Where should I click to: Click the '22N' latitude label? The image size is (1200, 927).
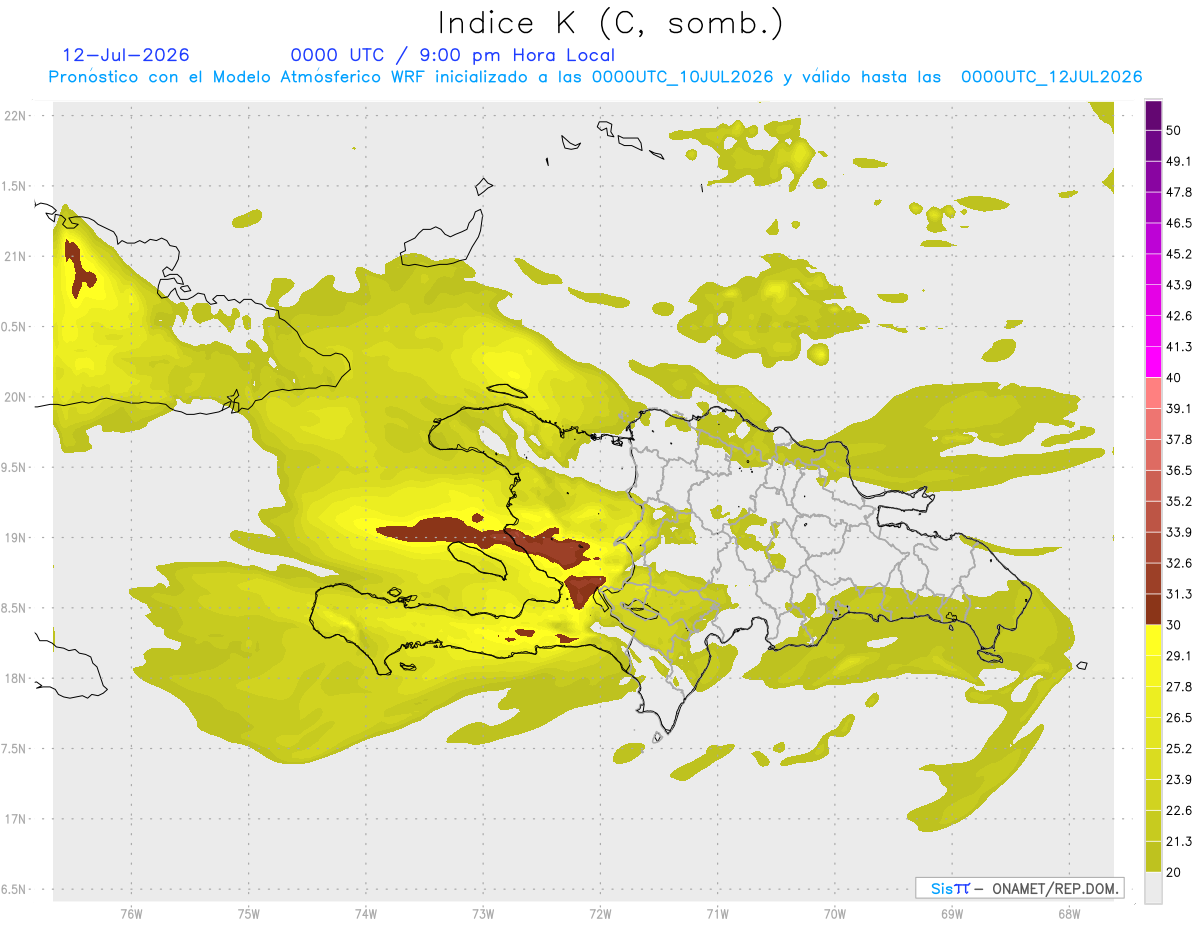pyautogui.click(x=16, y=116)
